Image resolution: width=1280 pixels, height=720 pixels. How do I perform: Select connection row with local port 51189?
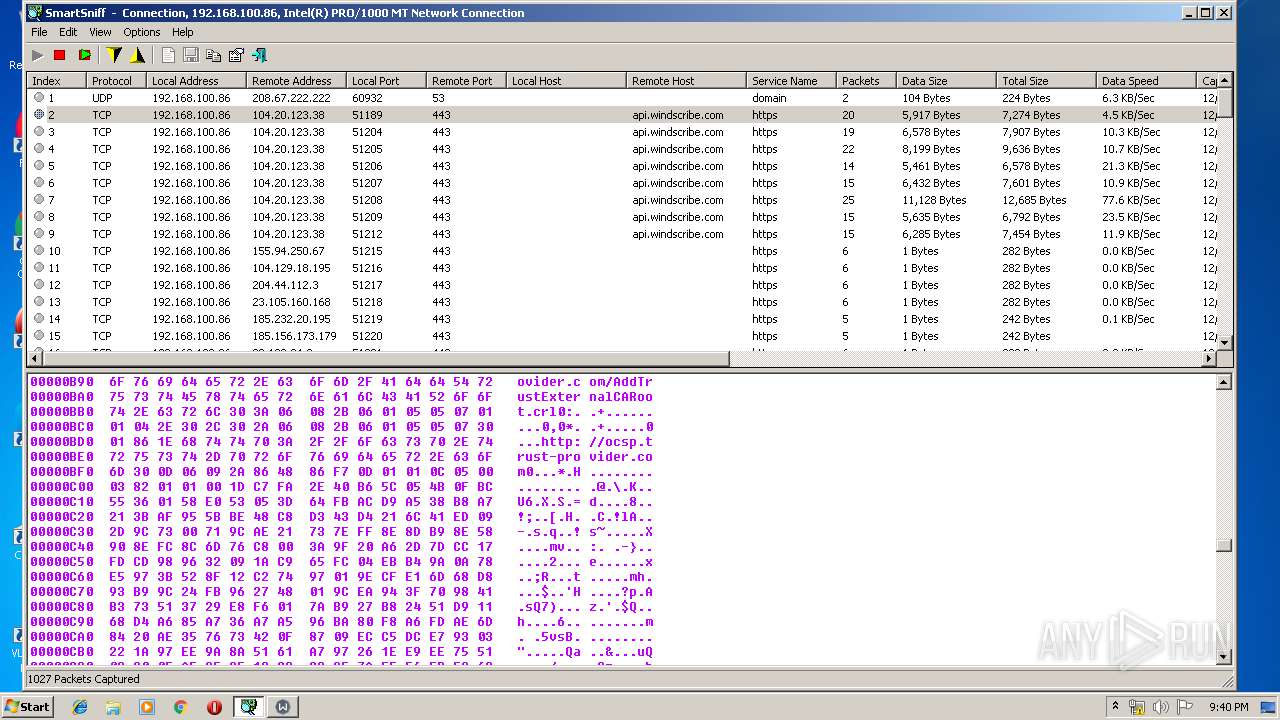[622, 115]
